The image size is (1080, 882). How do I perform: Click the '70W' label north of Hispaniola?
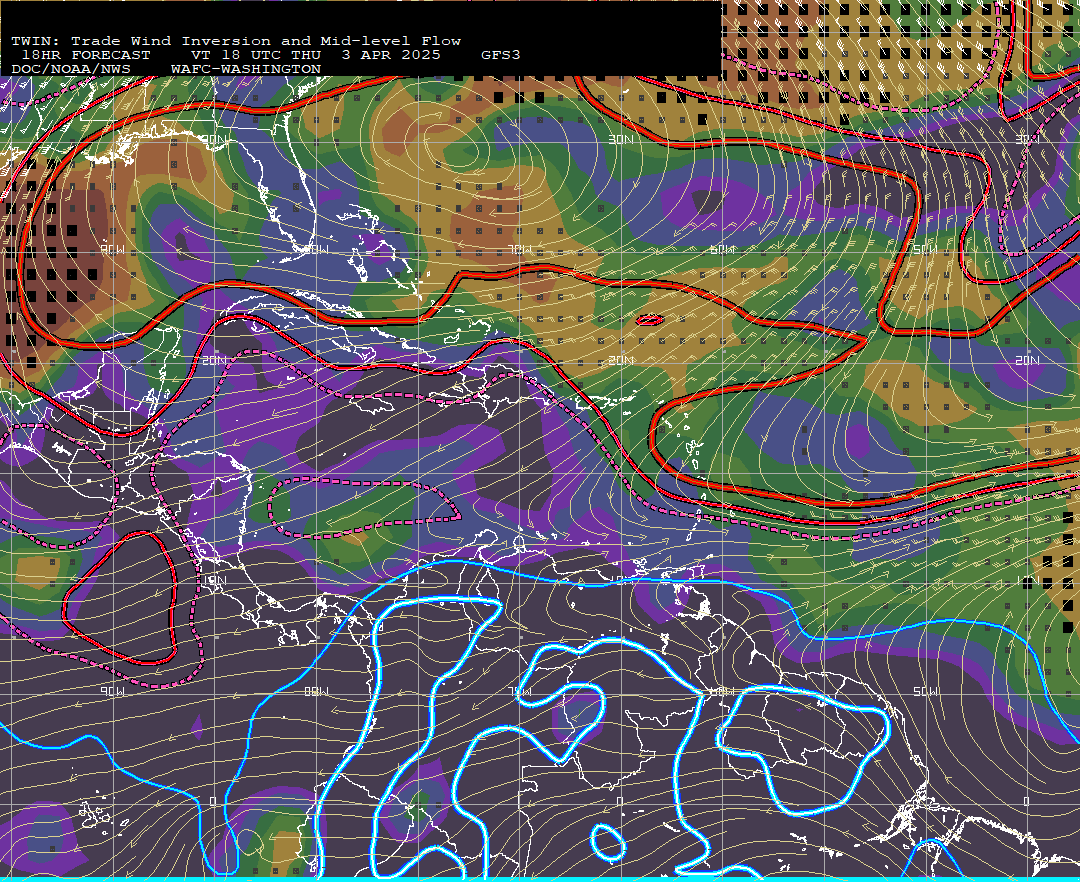click(521, 250)
